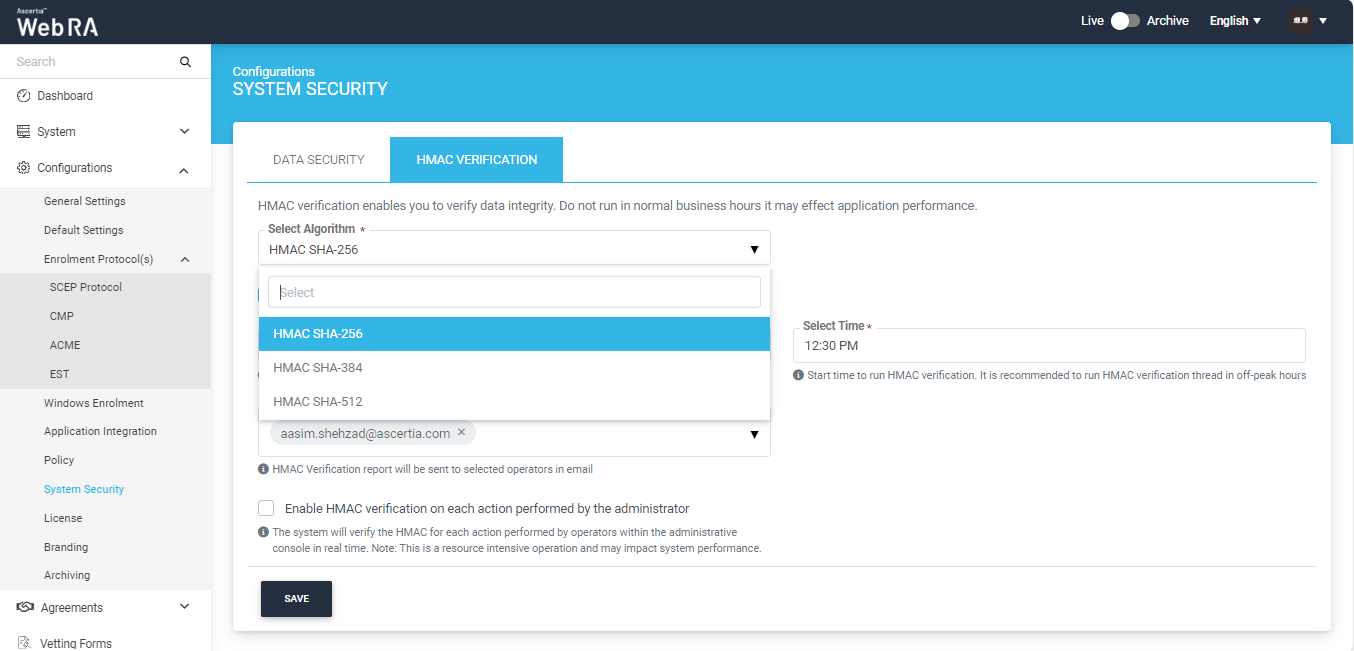Choose HMAC SHA-512 option

[318, 402]
